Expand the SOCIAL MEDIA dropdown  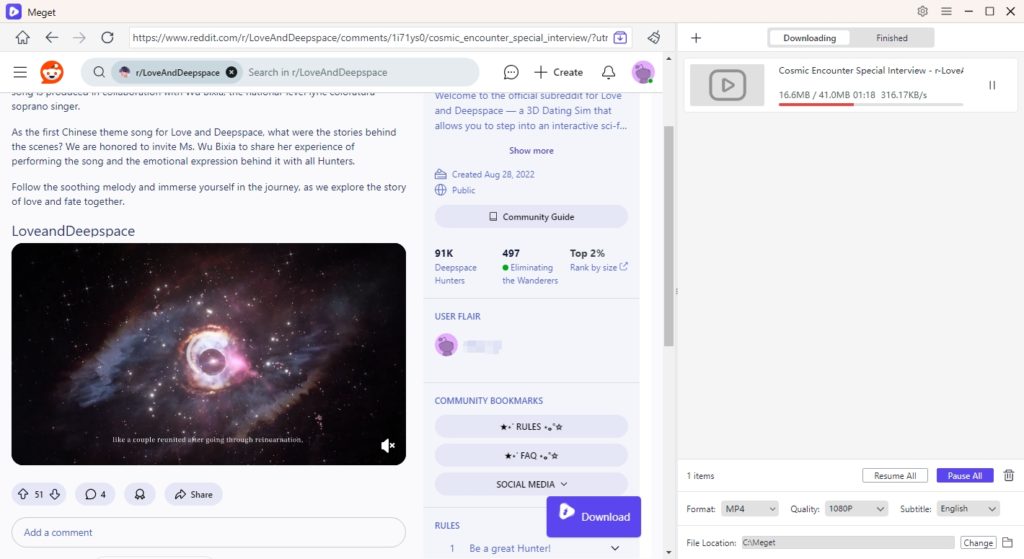click(531, 484)
